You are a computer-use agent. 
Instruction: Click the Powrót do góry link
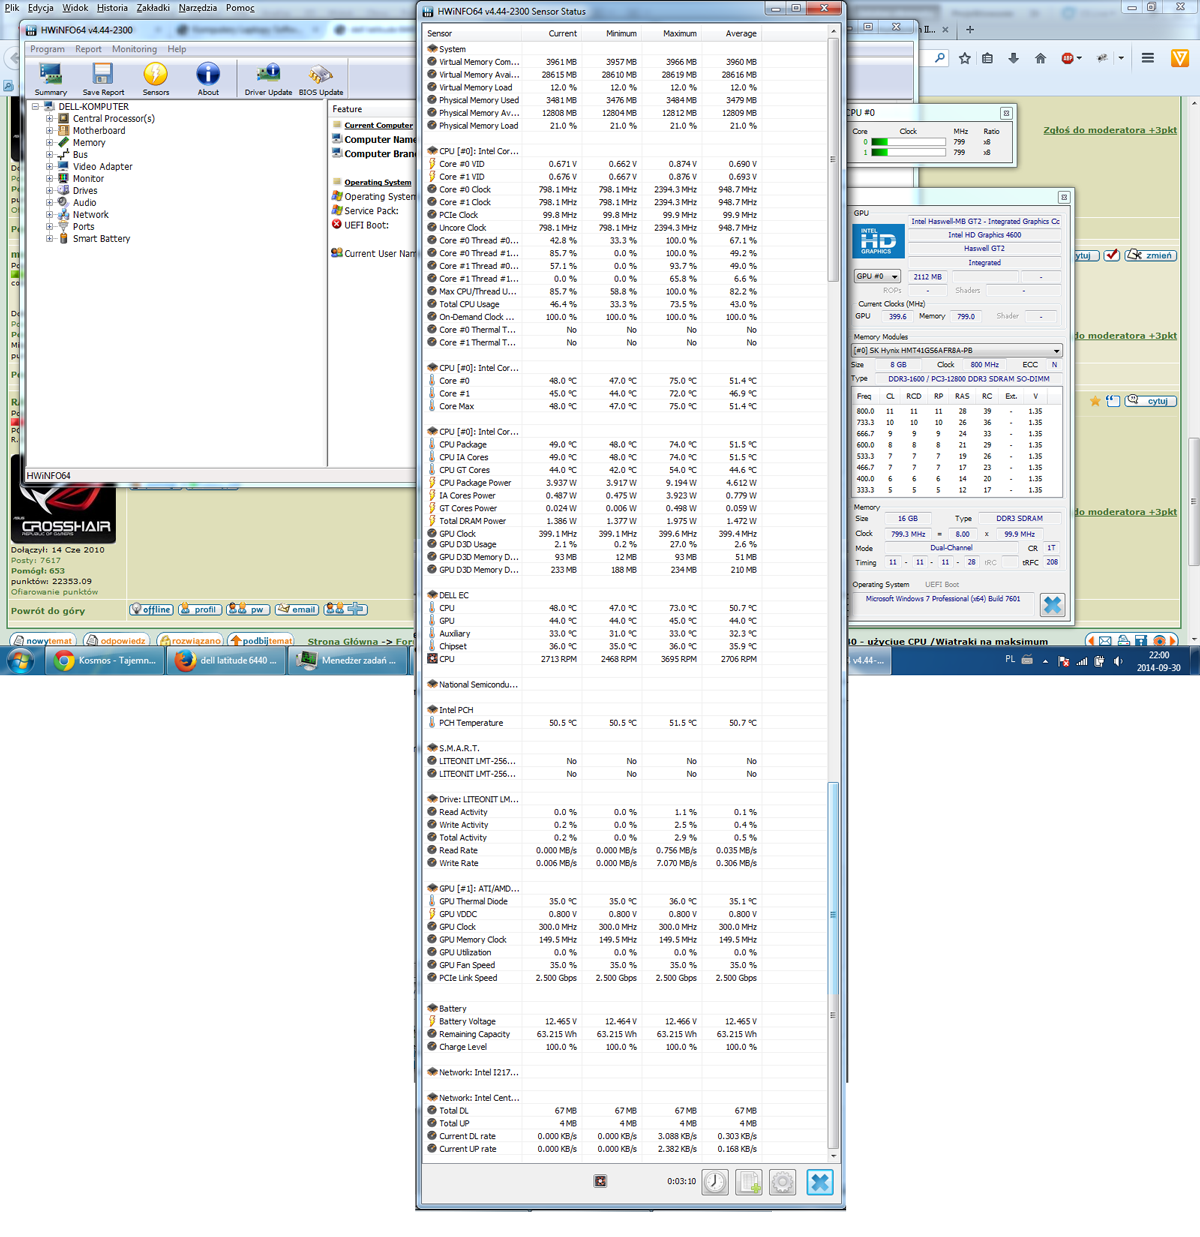tap(48, 611)
